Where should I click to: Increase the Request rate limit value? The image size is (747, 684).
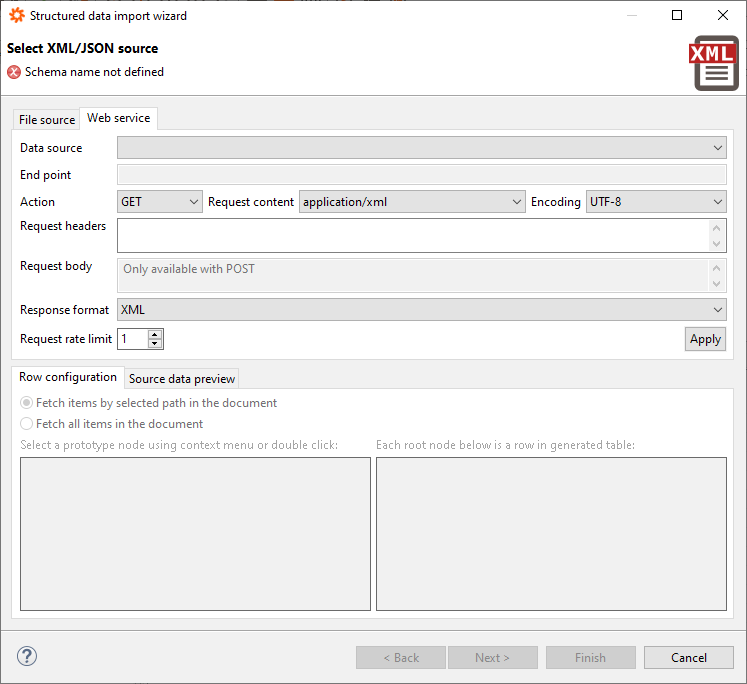coord(155,335)
